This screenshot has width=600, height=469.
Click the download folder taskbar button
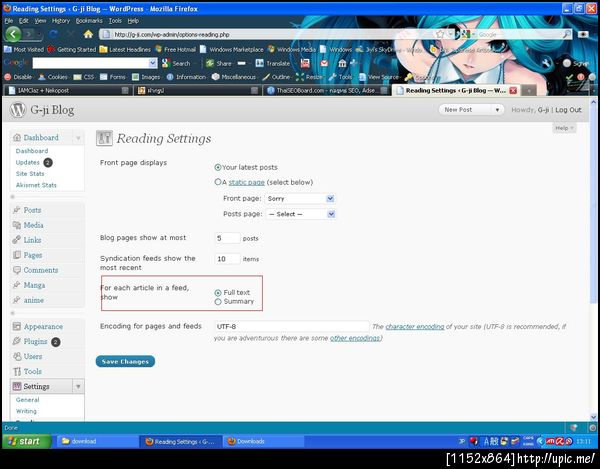click(97, 441)
